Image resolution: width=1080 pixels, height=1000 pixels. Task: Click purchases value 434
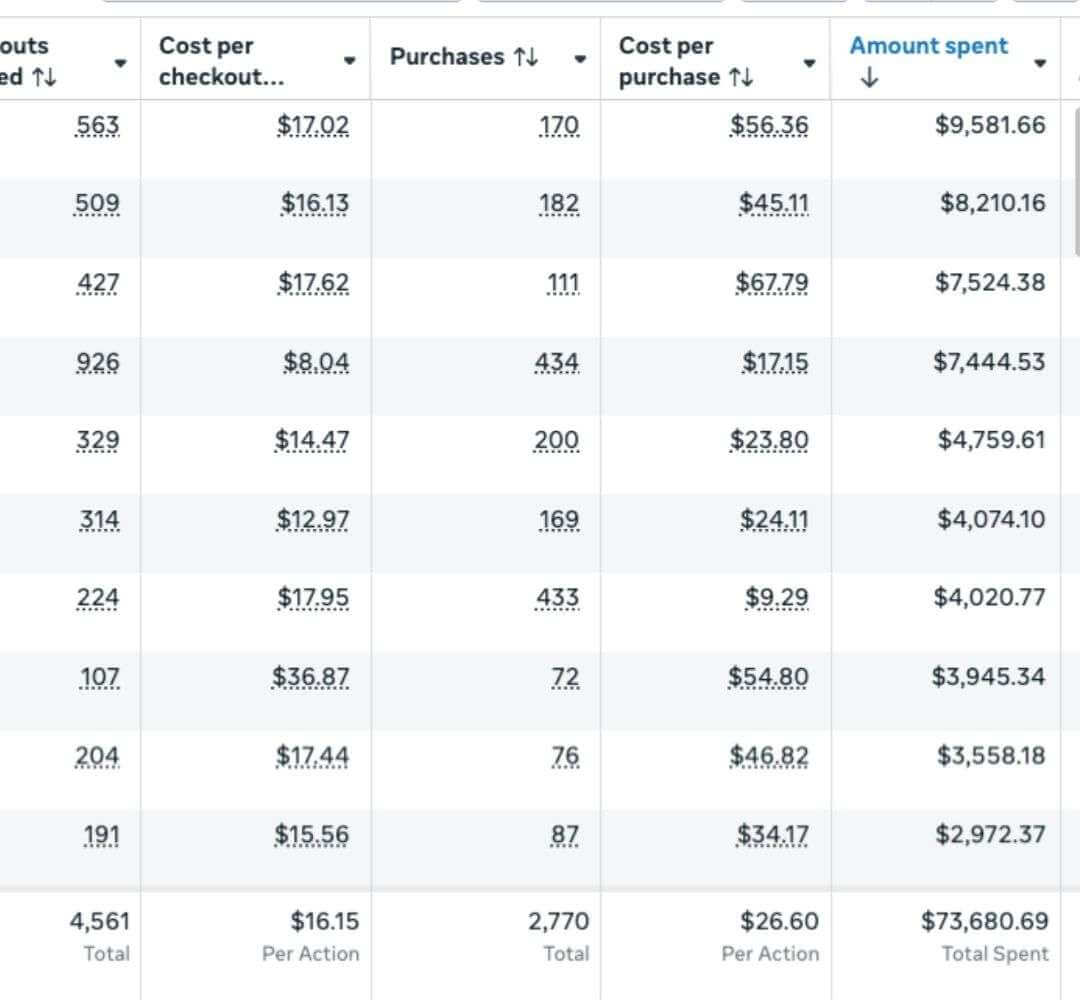pos(557,362)
